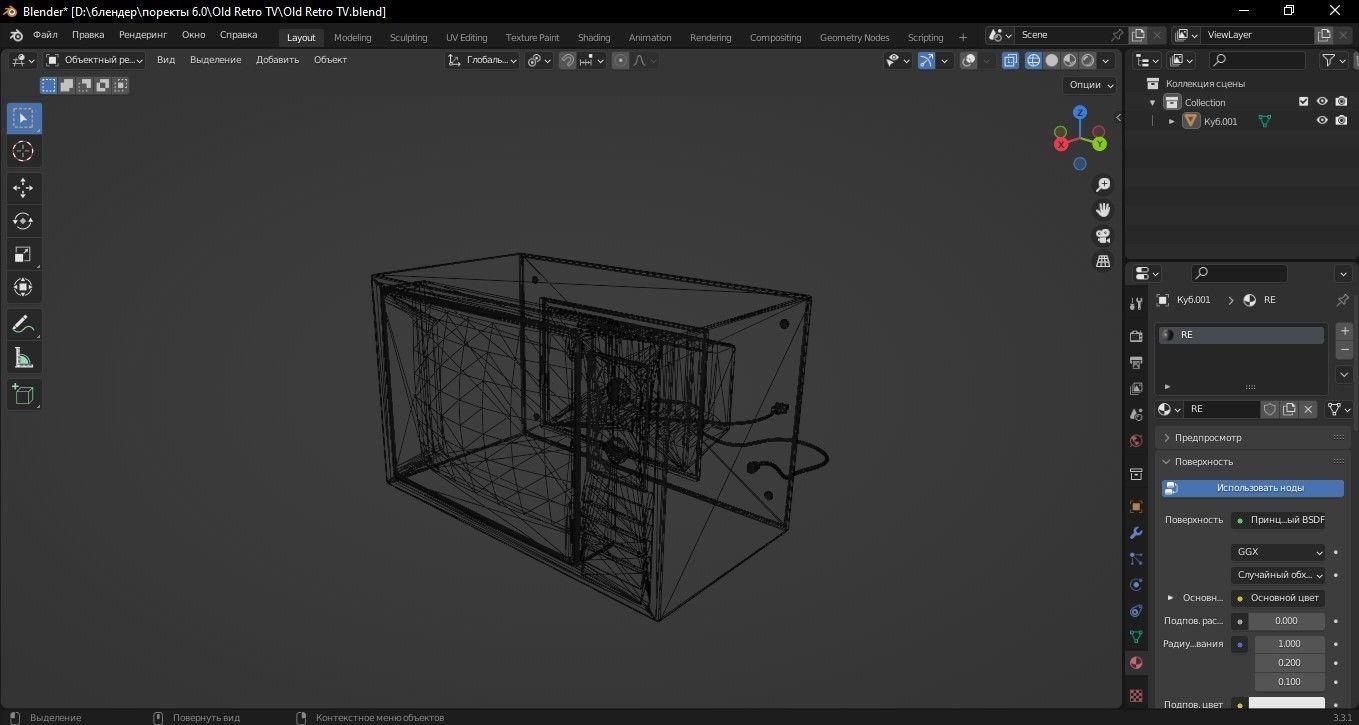Switch to the Shading workspace tab
Screen dimensions: 1359x725
coord(594,38)
